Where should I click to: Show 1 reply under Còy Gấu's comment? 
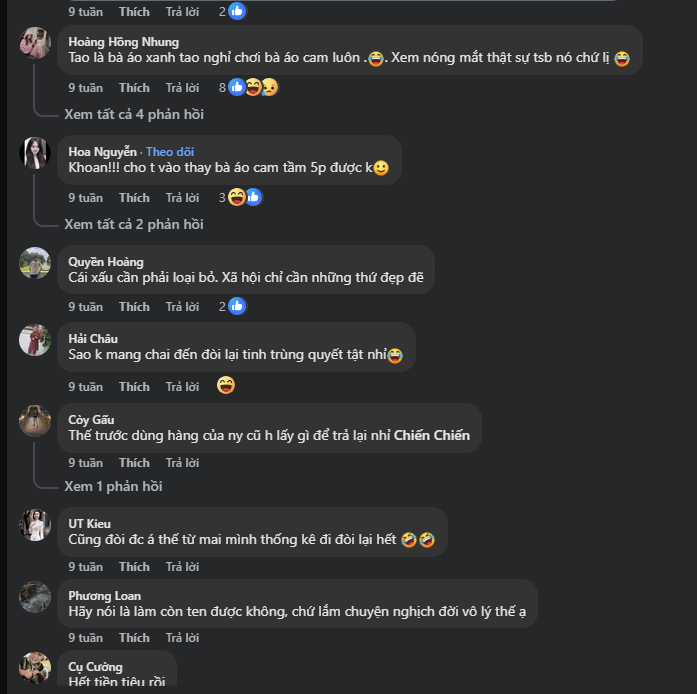tap(113, 486)
